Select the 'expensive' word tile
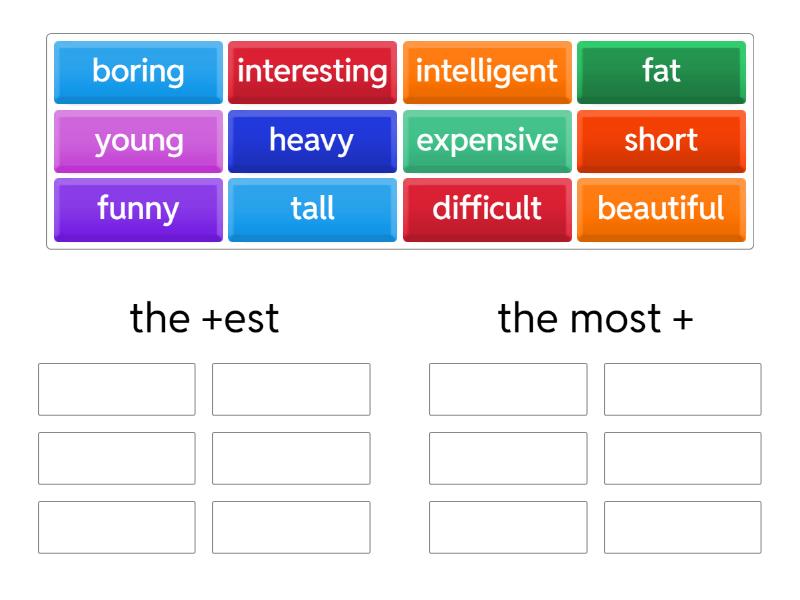The width and height of the screenshot is (800, 600). coord(487,141)
